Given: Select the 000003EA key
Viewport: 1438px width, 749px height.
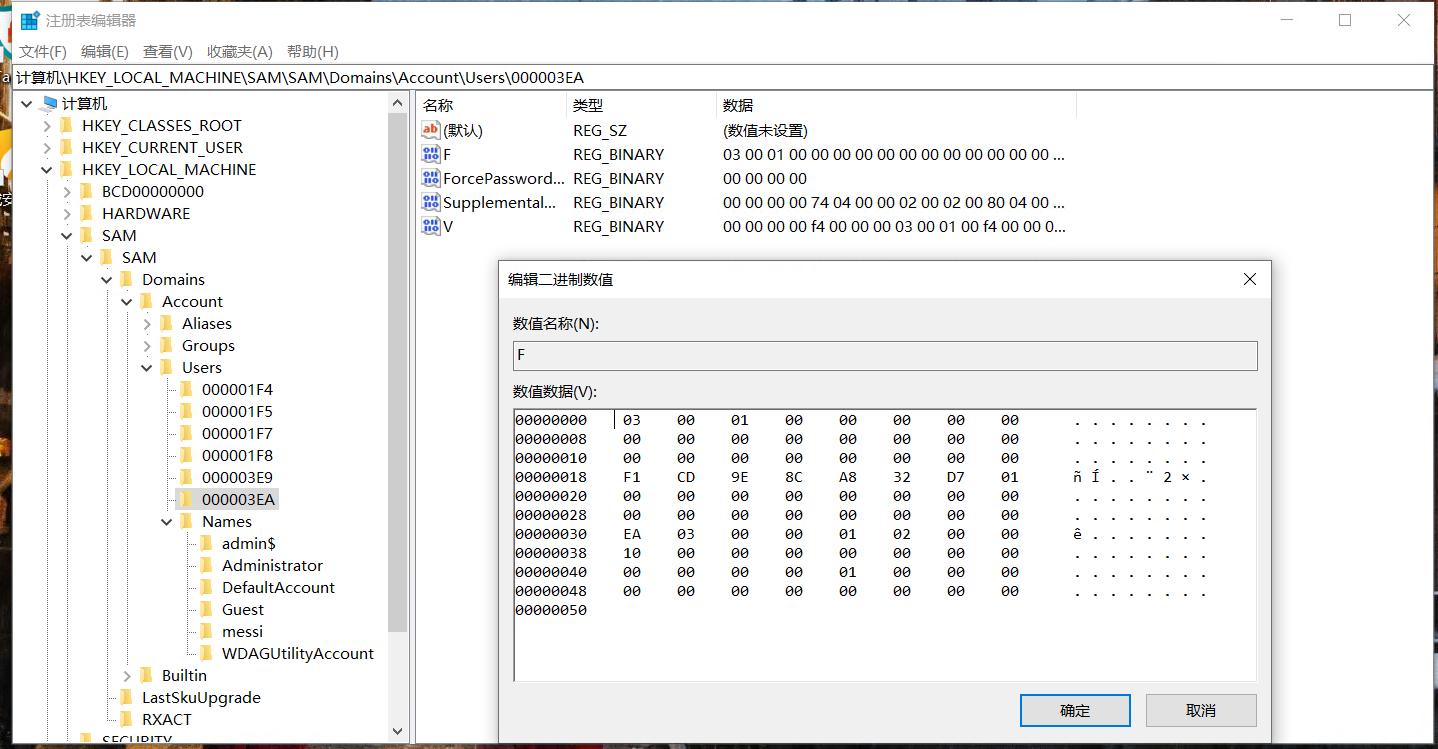Looking at the screenshot, I should point(238,499).
